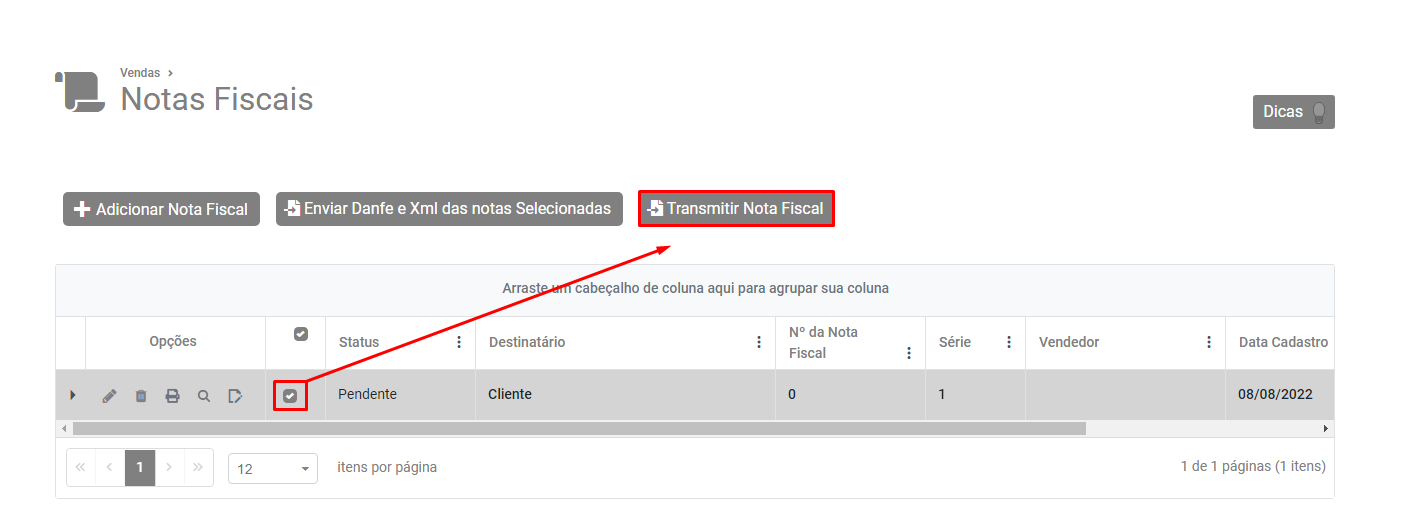
Task: Open the Série column options menu
Action: tap(1009, 342)
